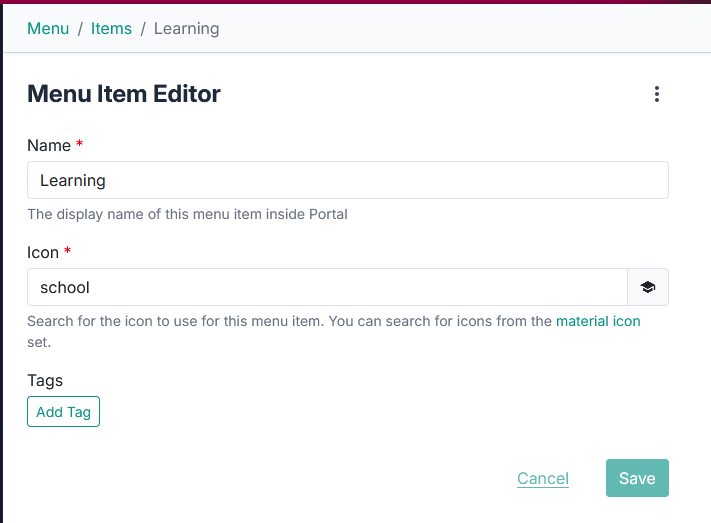The image size is (711, 523).
Task: Click the display name help text
Action: pyautogui.click(x=187, y=214)
